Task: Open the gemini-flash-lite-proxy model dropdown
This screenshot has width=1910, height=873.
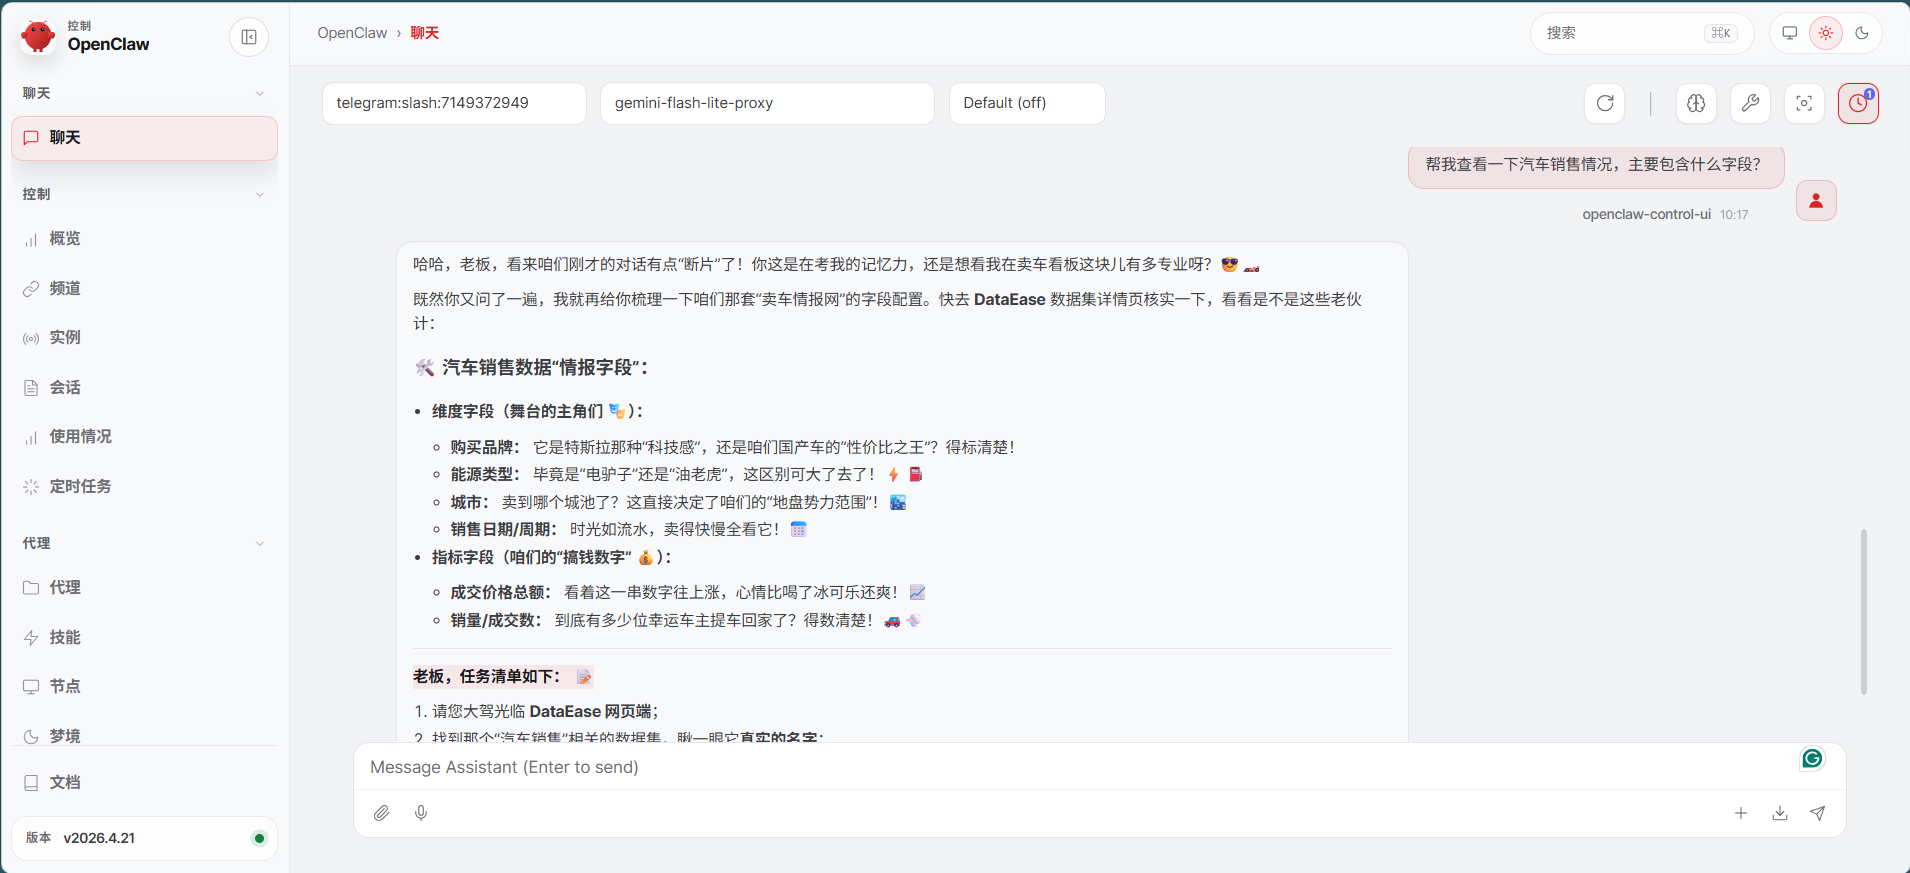Action: (x=767, y=103)
